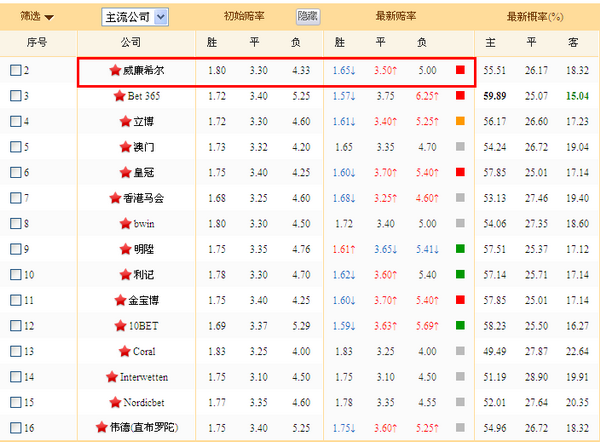Click the star icon beside 立博
This screenshot has width=600, height=442.
[124, 121]
